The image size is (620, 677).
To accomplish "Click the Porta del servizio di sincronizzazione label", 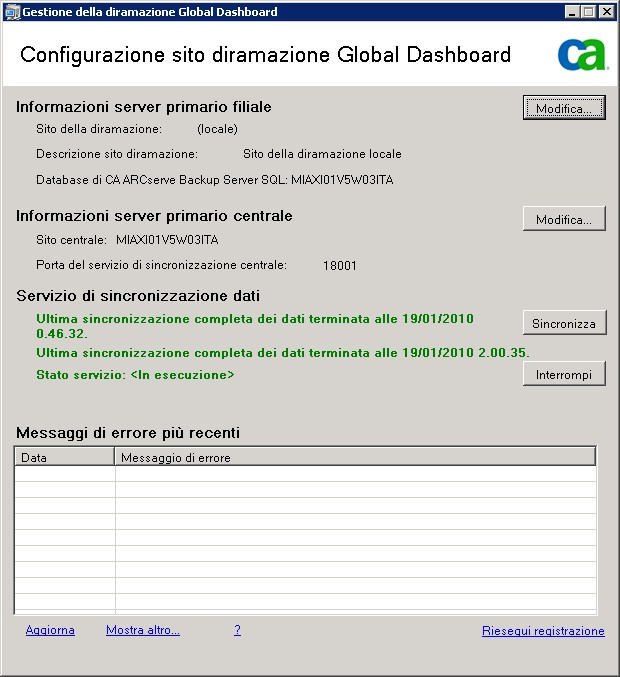I will (161, 265).
